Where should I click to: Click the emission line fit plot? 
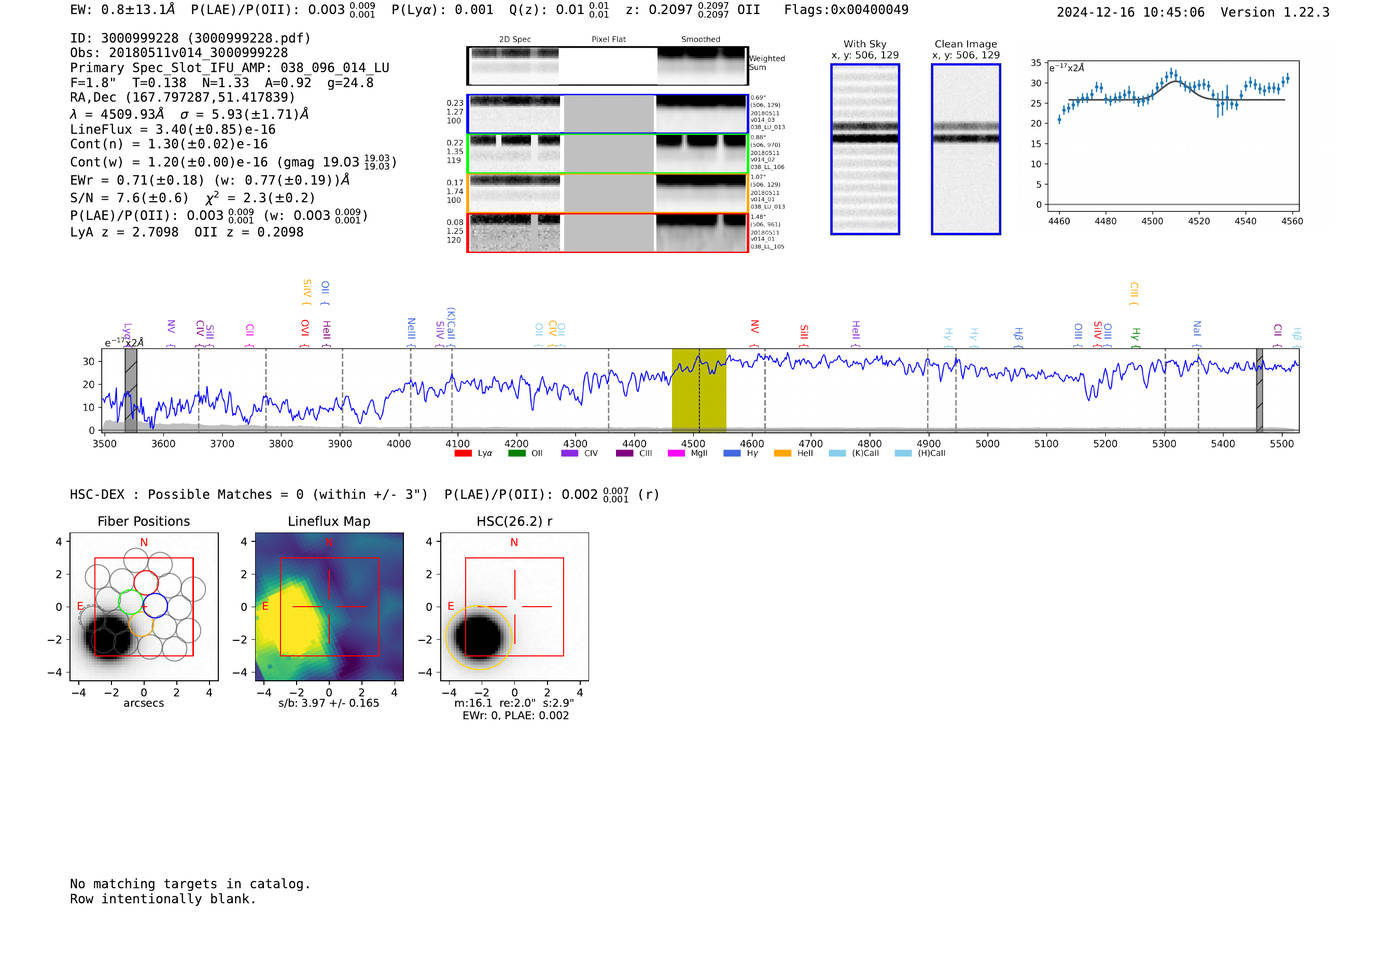(x=1174, y=135)
